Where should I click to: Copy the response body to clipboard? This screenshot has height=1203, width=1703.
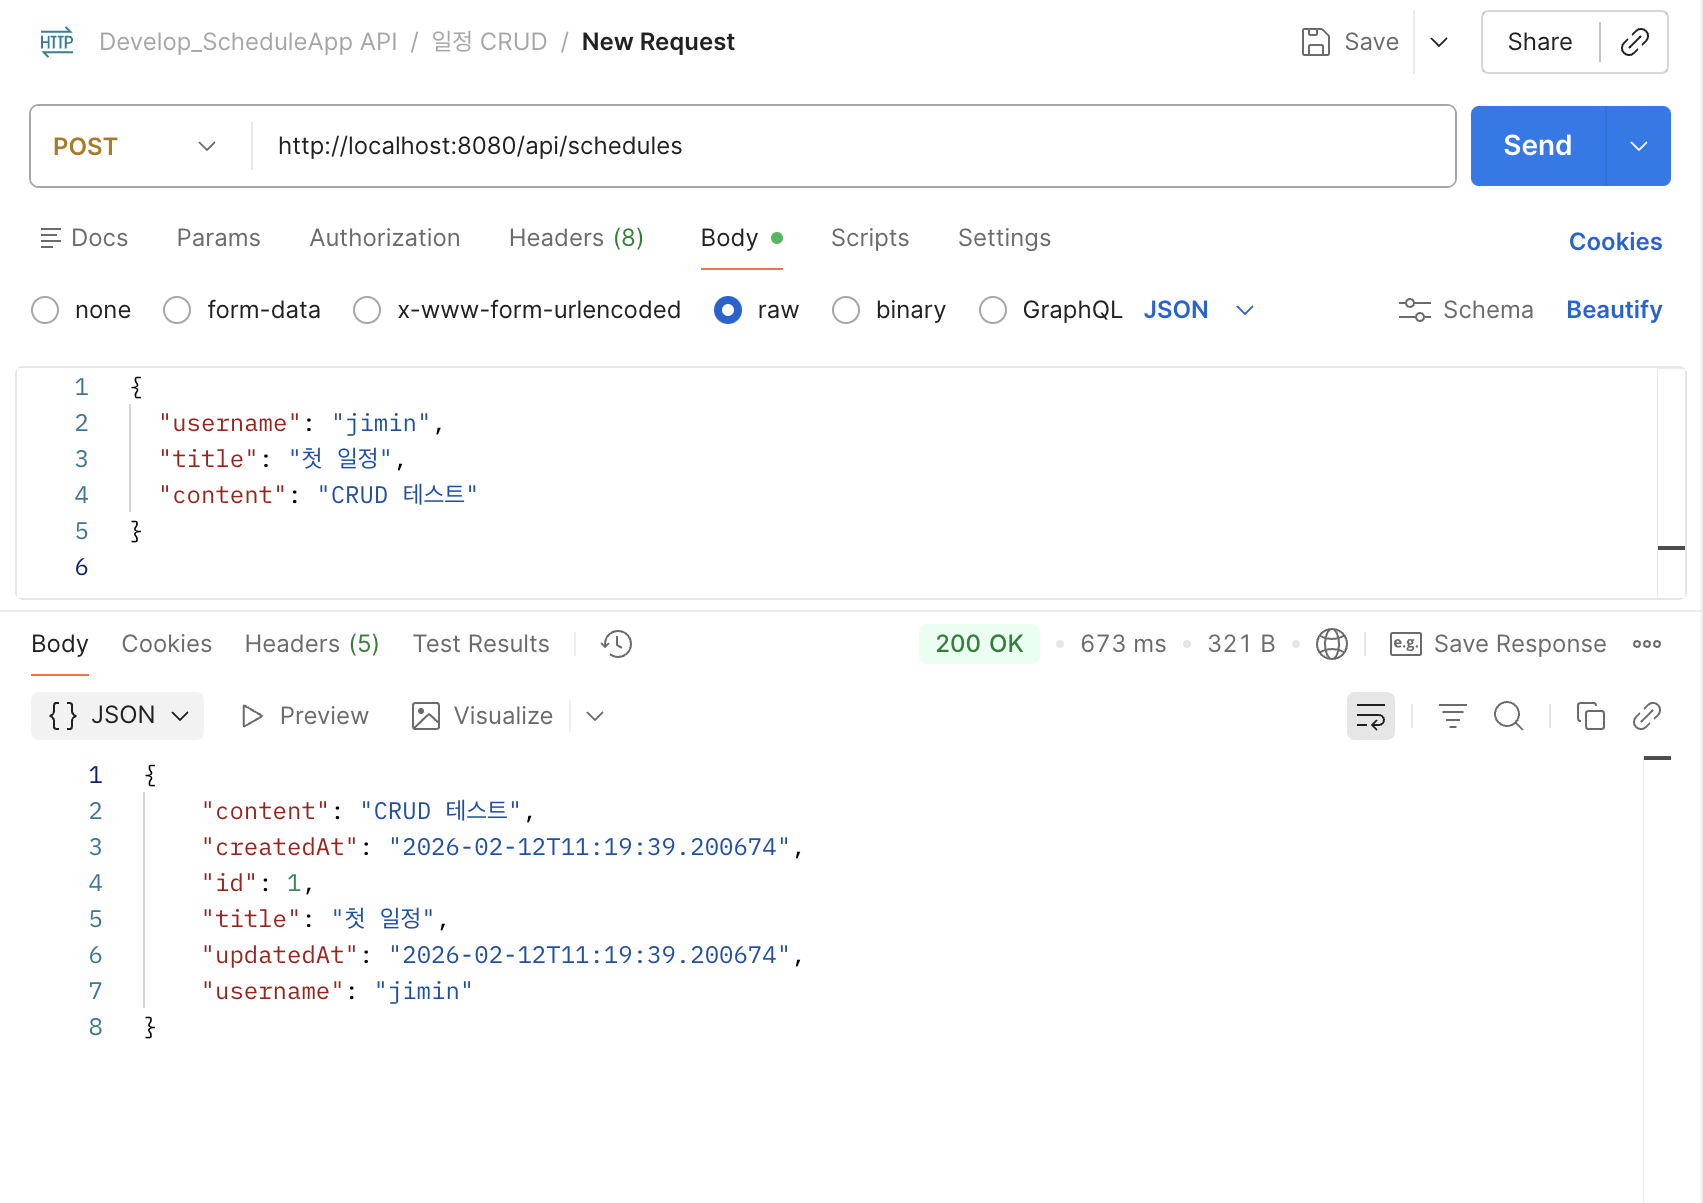click(x=1590, y=716)
